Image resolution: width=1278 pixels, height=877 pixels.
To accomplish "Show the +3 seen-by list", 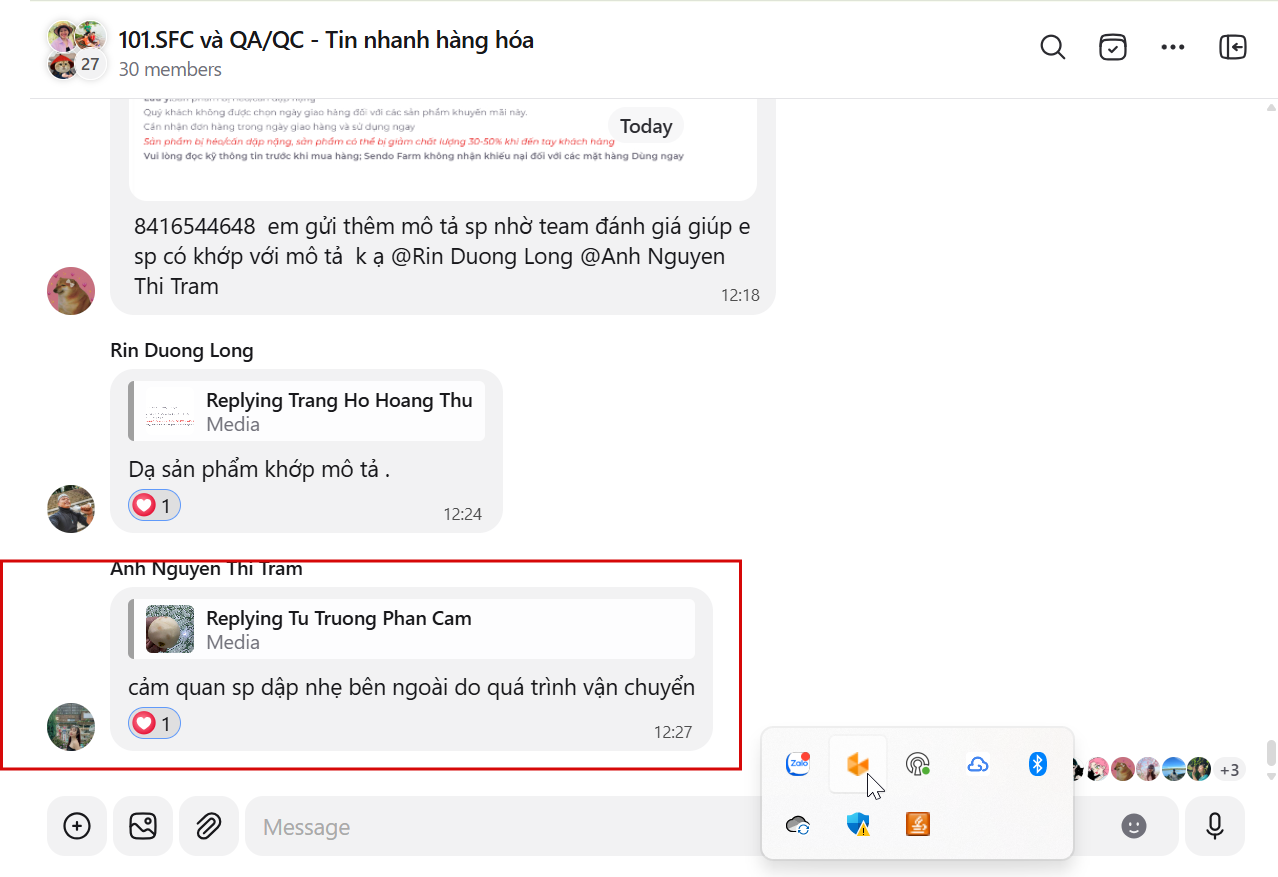I will tap(1230, 770).
